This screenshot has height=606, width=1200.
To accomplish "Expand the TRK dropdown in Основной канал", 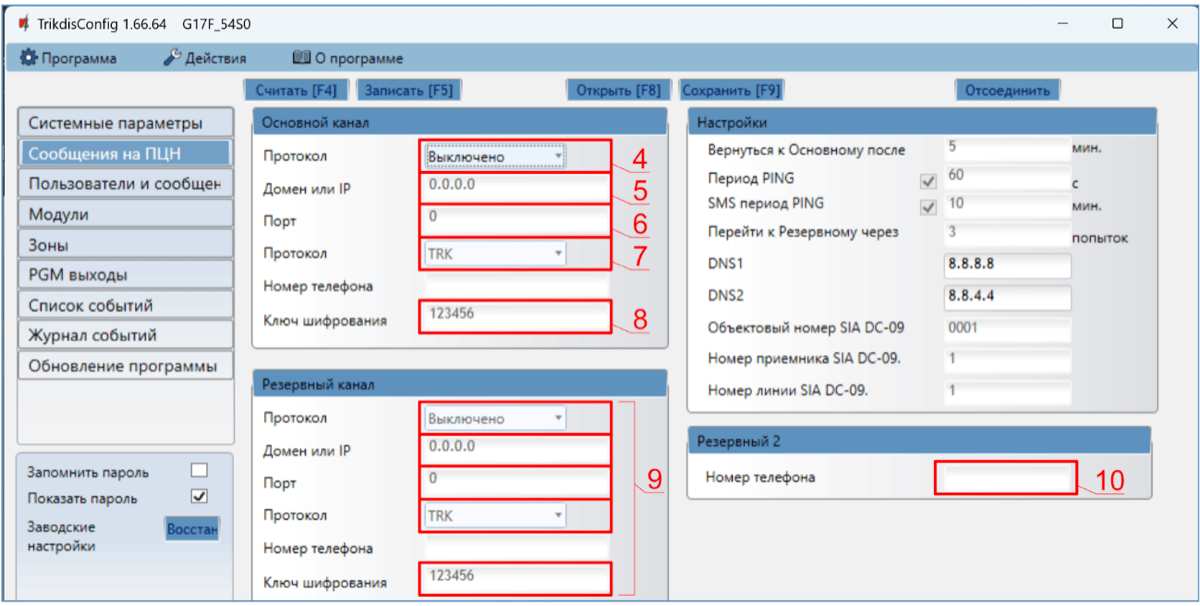I will point(495,254).
